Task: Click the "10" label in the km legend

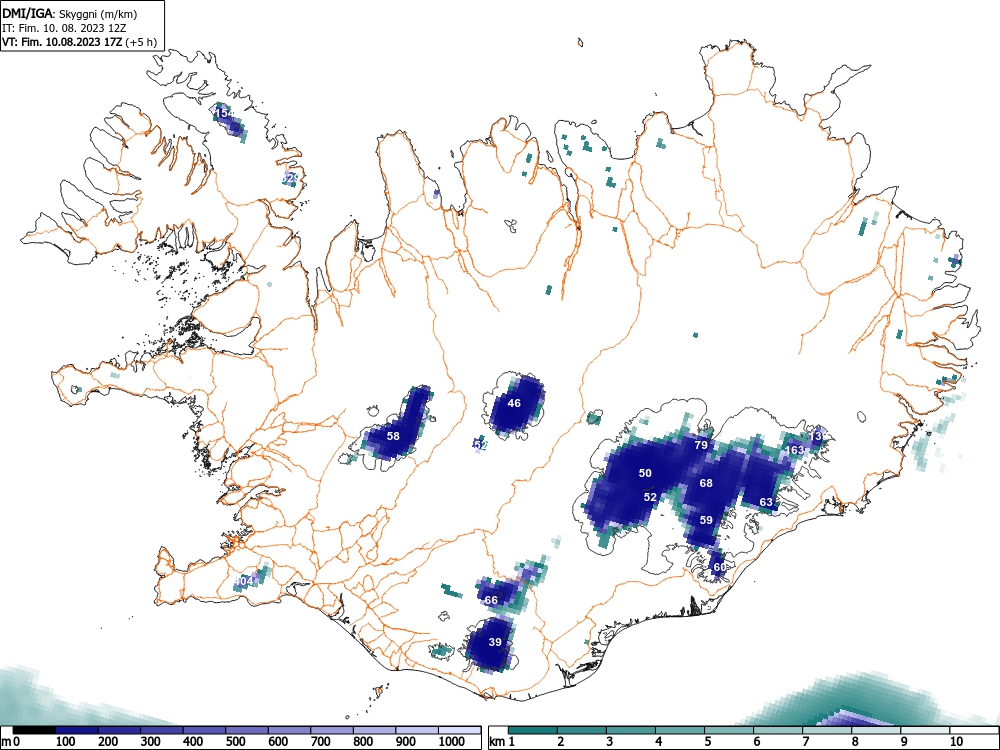Action: (956, 742)
